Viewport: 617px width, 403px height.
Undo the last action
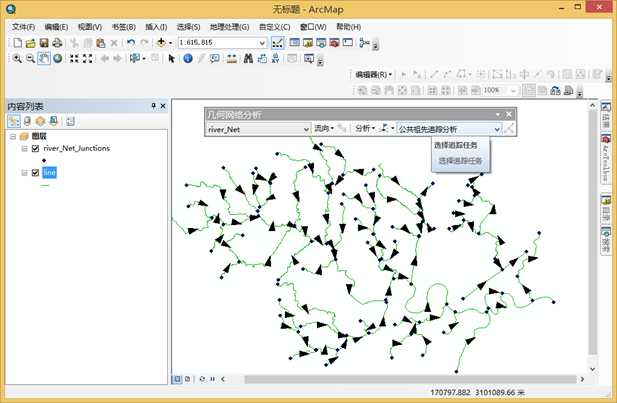tap(131, 43)
